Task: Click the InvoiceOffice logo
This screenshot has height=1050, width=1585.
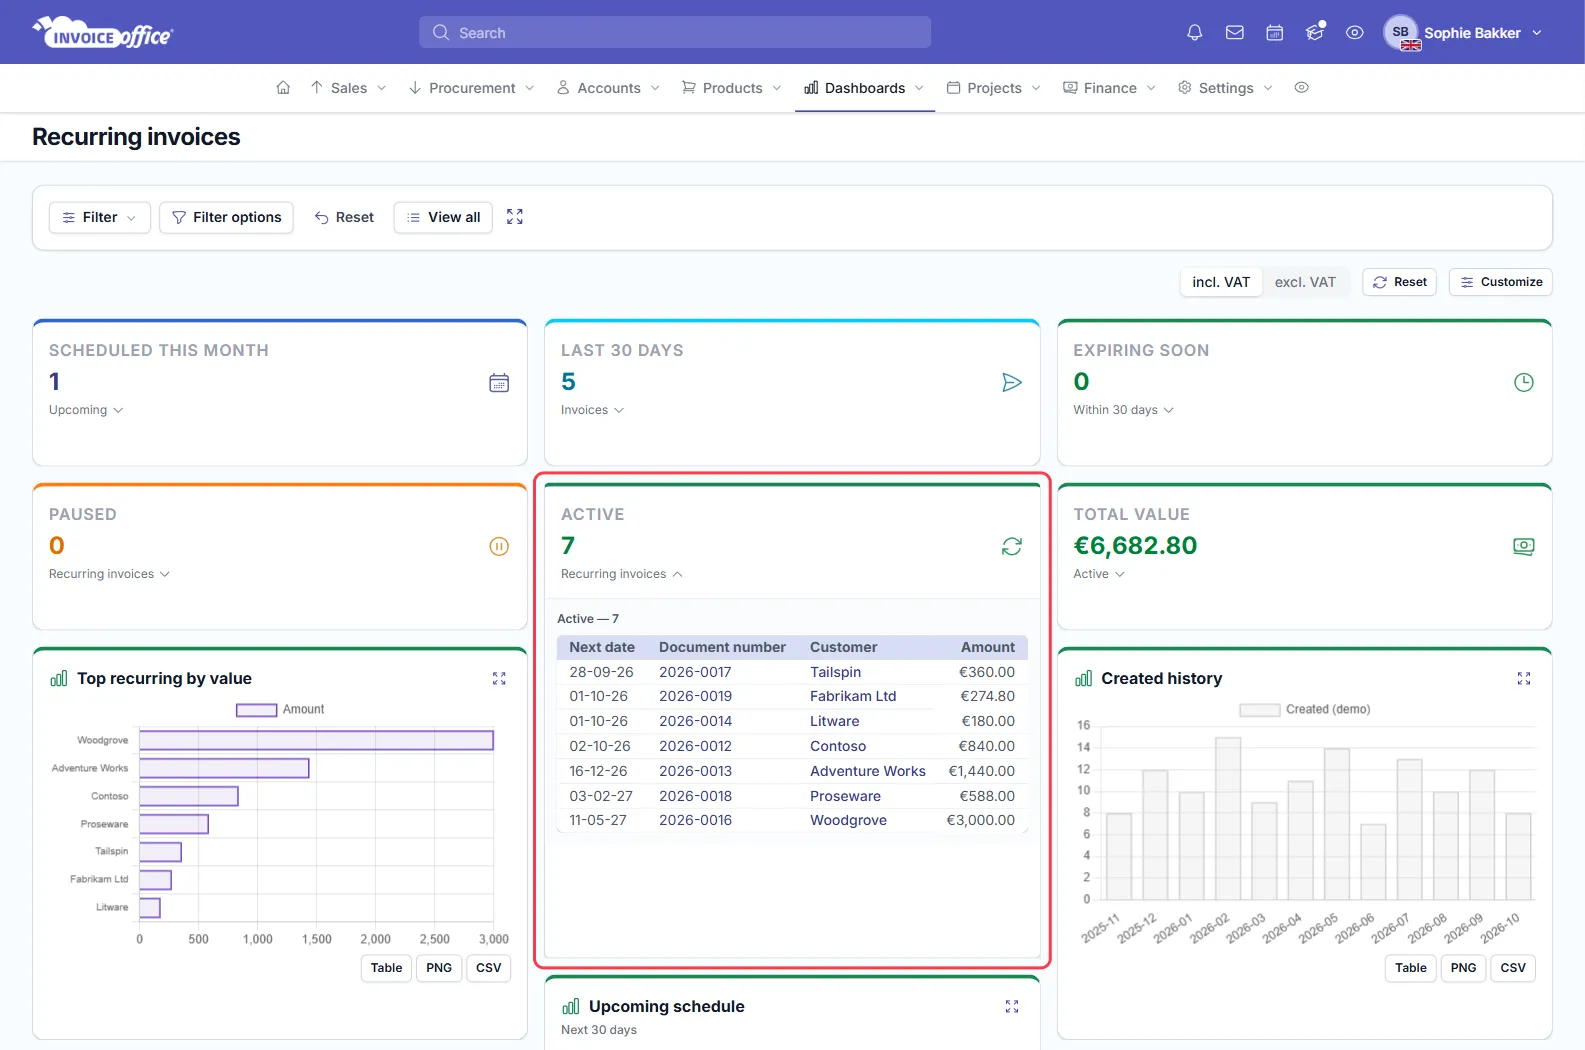Action: coord(103,33)
